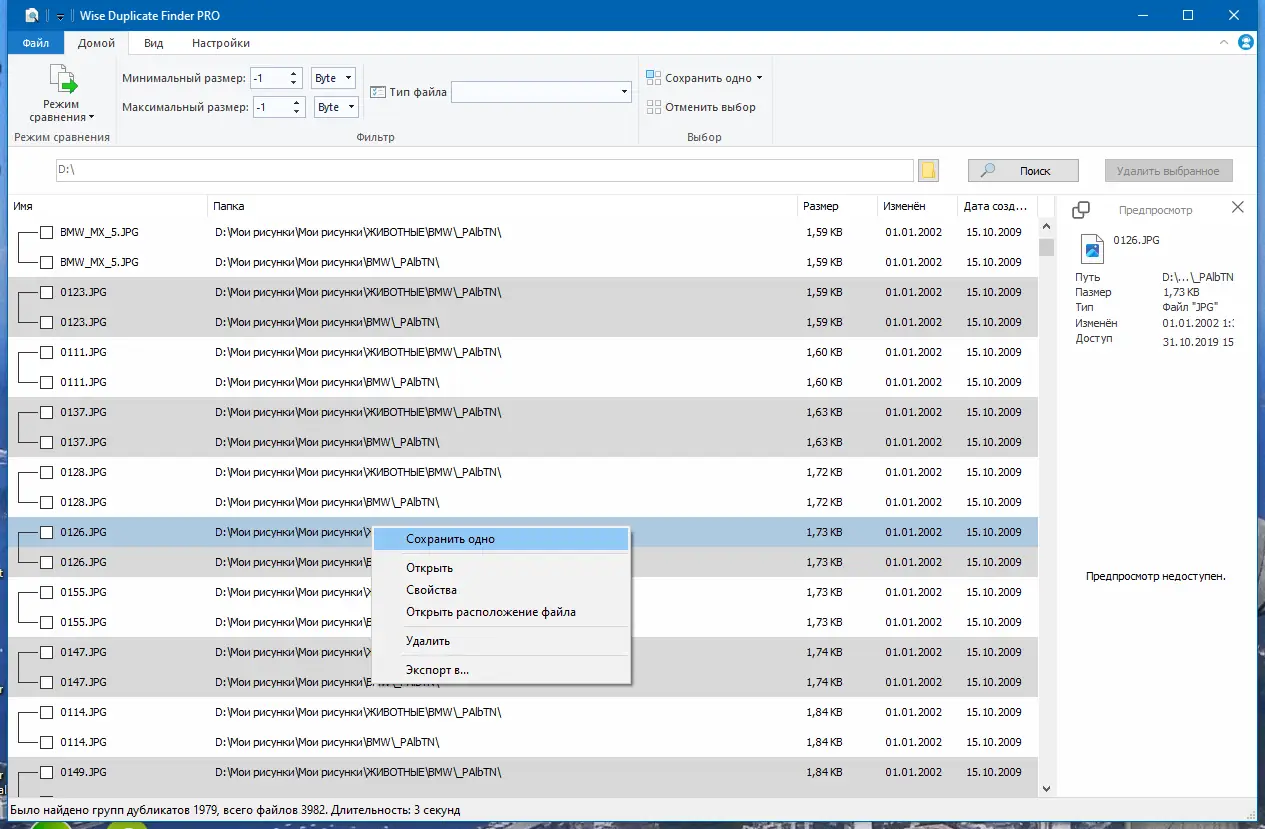The width and height of the screenshot is (1265, 829).
Task: Click the magnifier icon on Поиск button
Action: [x=988, y=171]
